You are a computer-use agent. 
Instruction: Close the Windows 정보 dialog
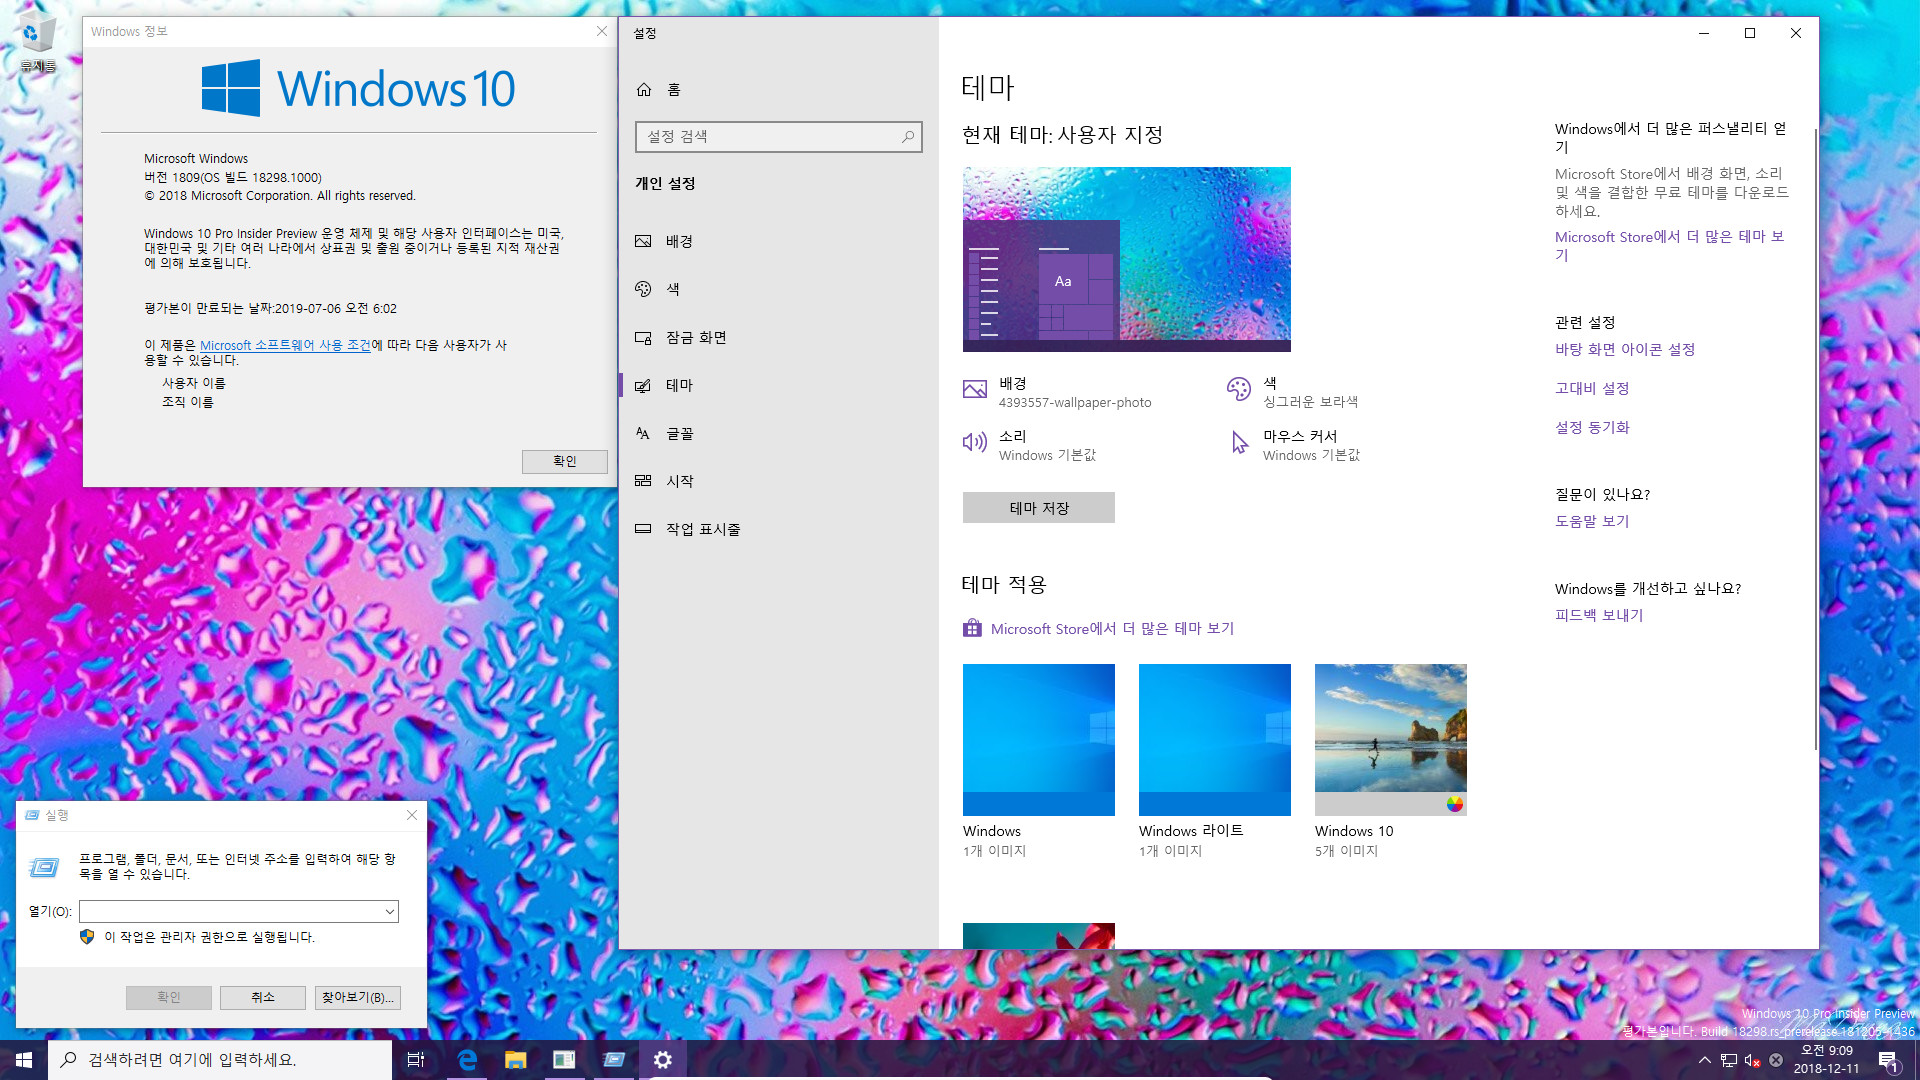601,32
